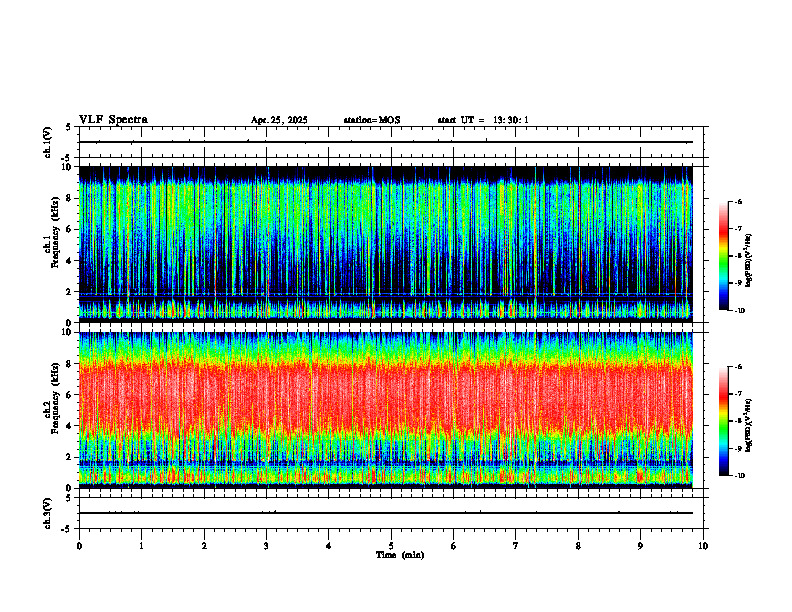Click the "0" tick on the Time axis
792x612 pixels.
click(79, 546)
